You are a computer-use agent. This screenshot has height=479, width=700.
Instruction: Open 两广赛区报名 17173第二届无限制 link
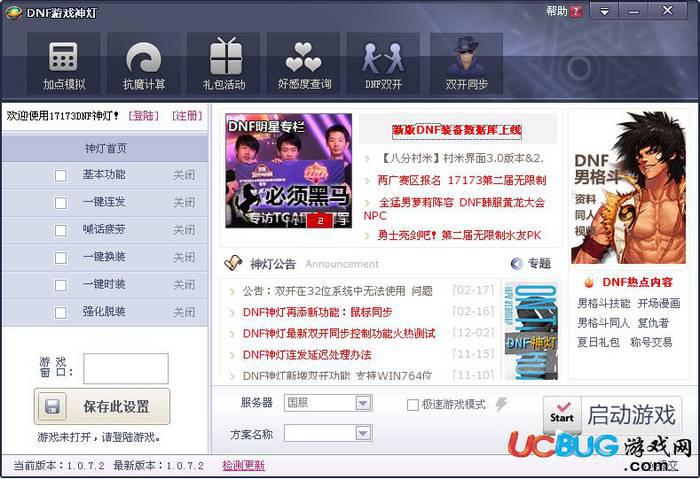(x=462, y=180)
